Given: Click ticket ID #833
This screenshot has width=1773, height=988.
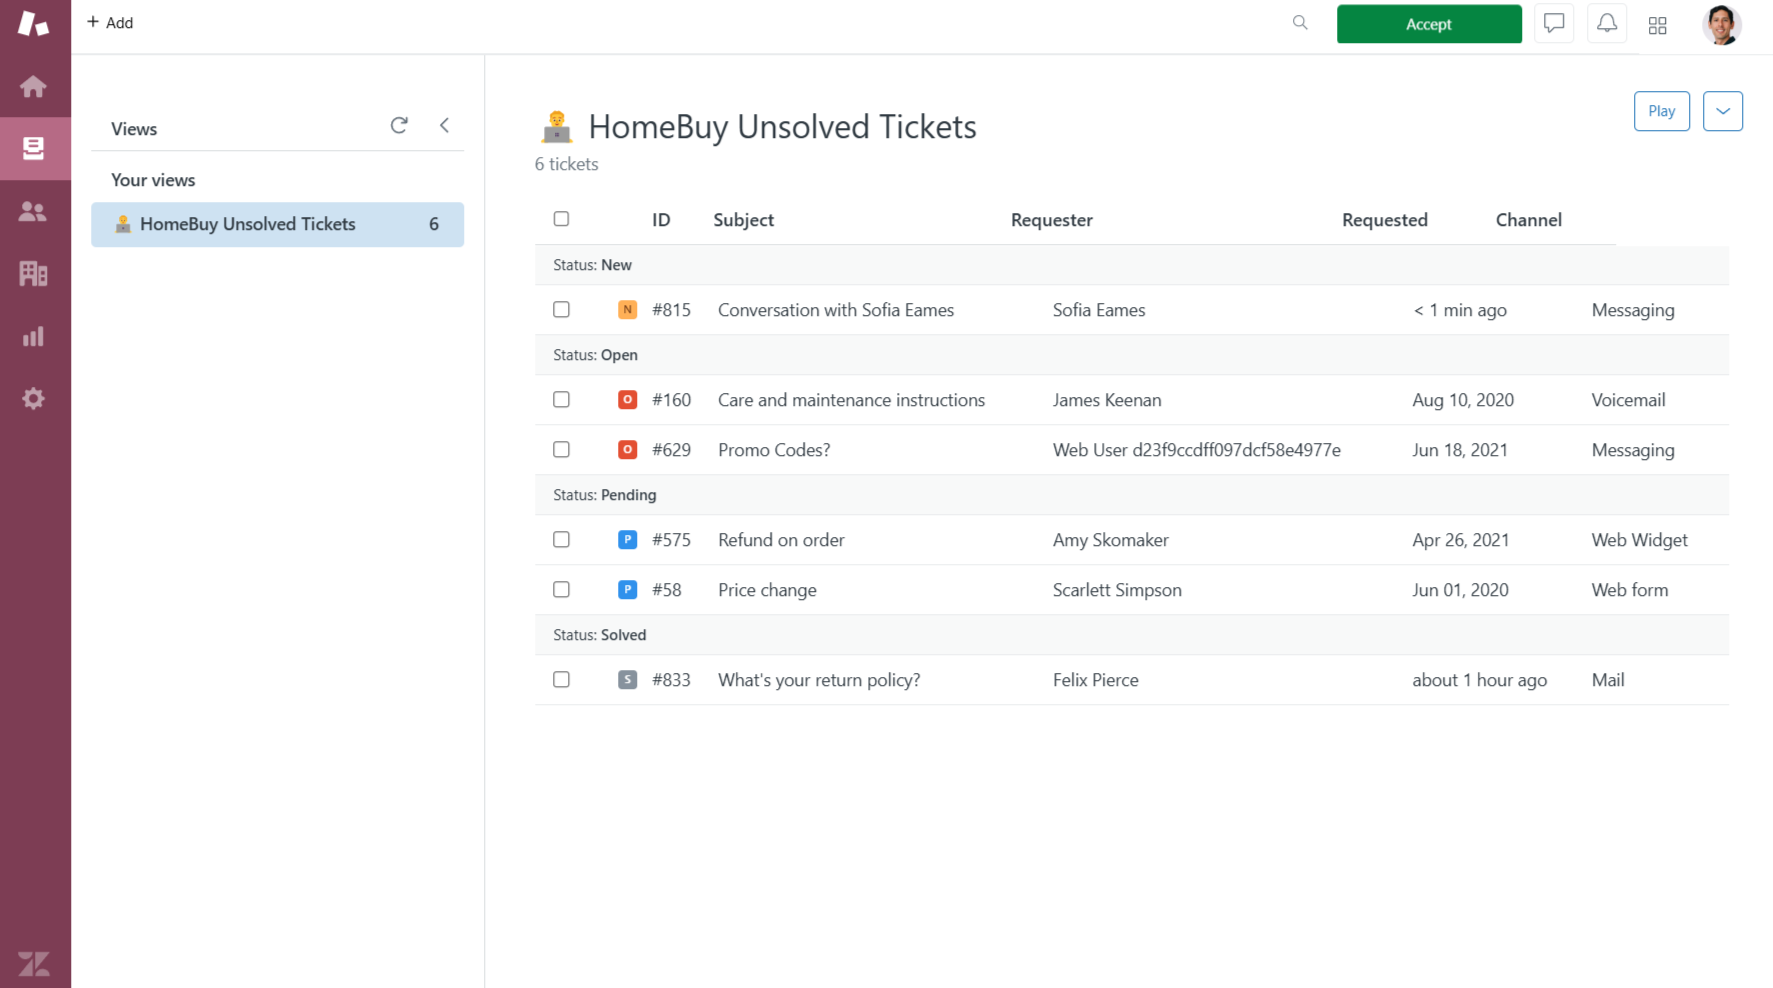Looking at the screenshot, I should [671, 680].
